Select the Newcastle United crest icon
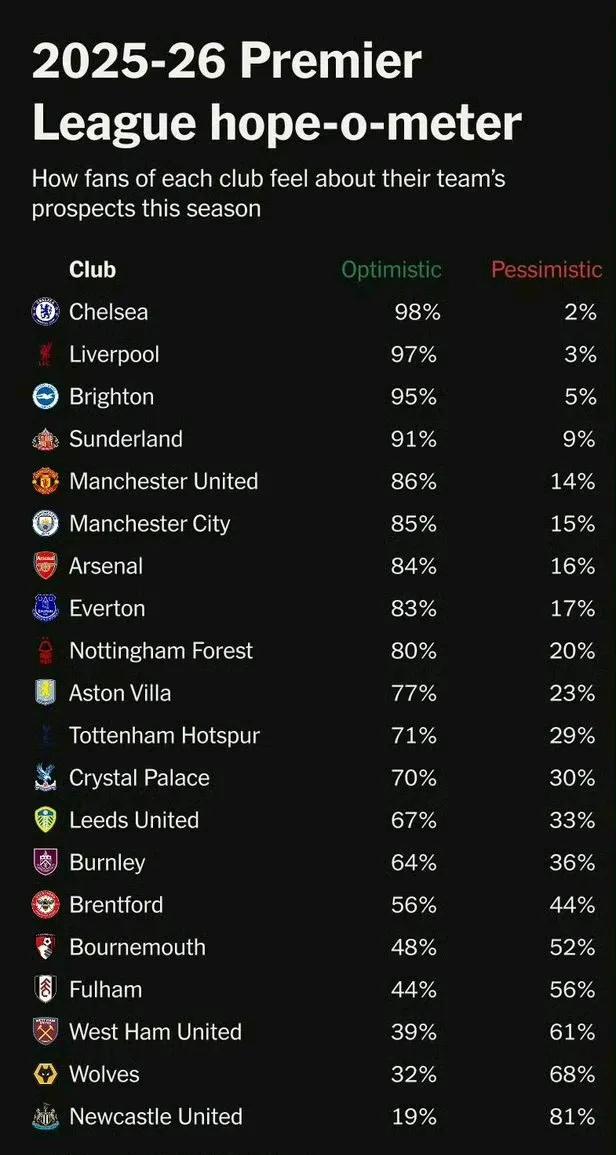Viewport: 616px width, 1155px height. click(x=46, y=1117)
